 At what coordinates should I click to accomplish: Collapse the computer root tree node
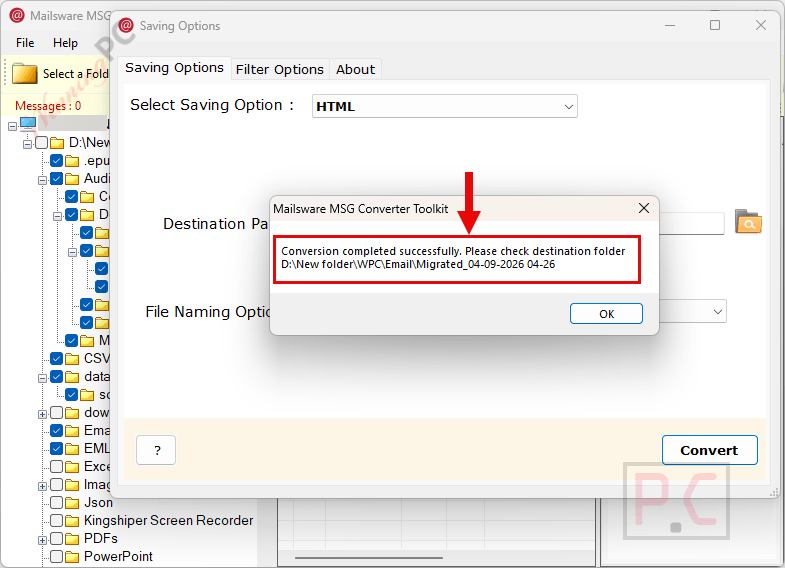pyautogui.click(x=13, y=127)
